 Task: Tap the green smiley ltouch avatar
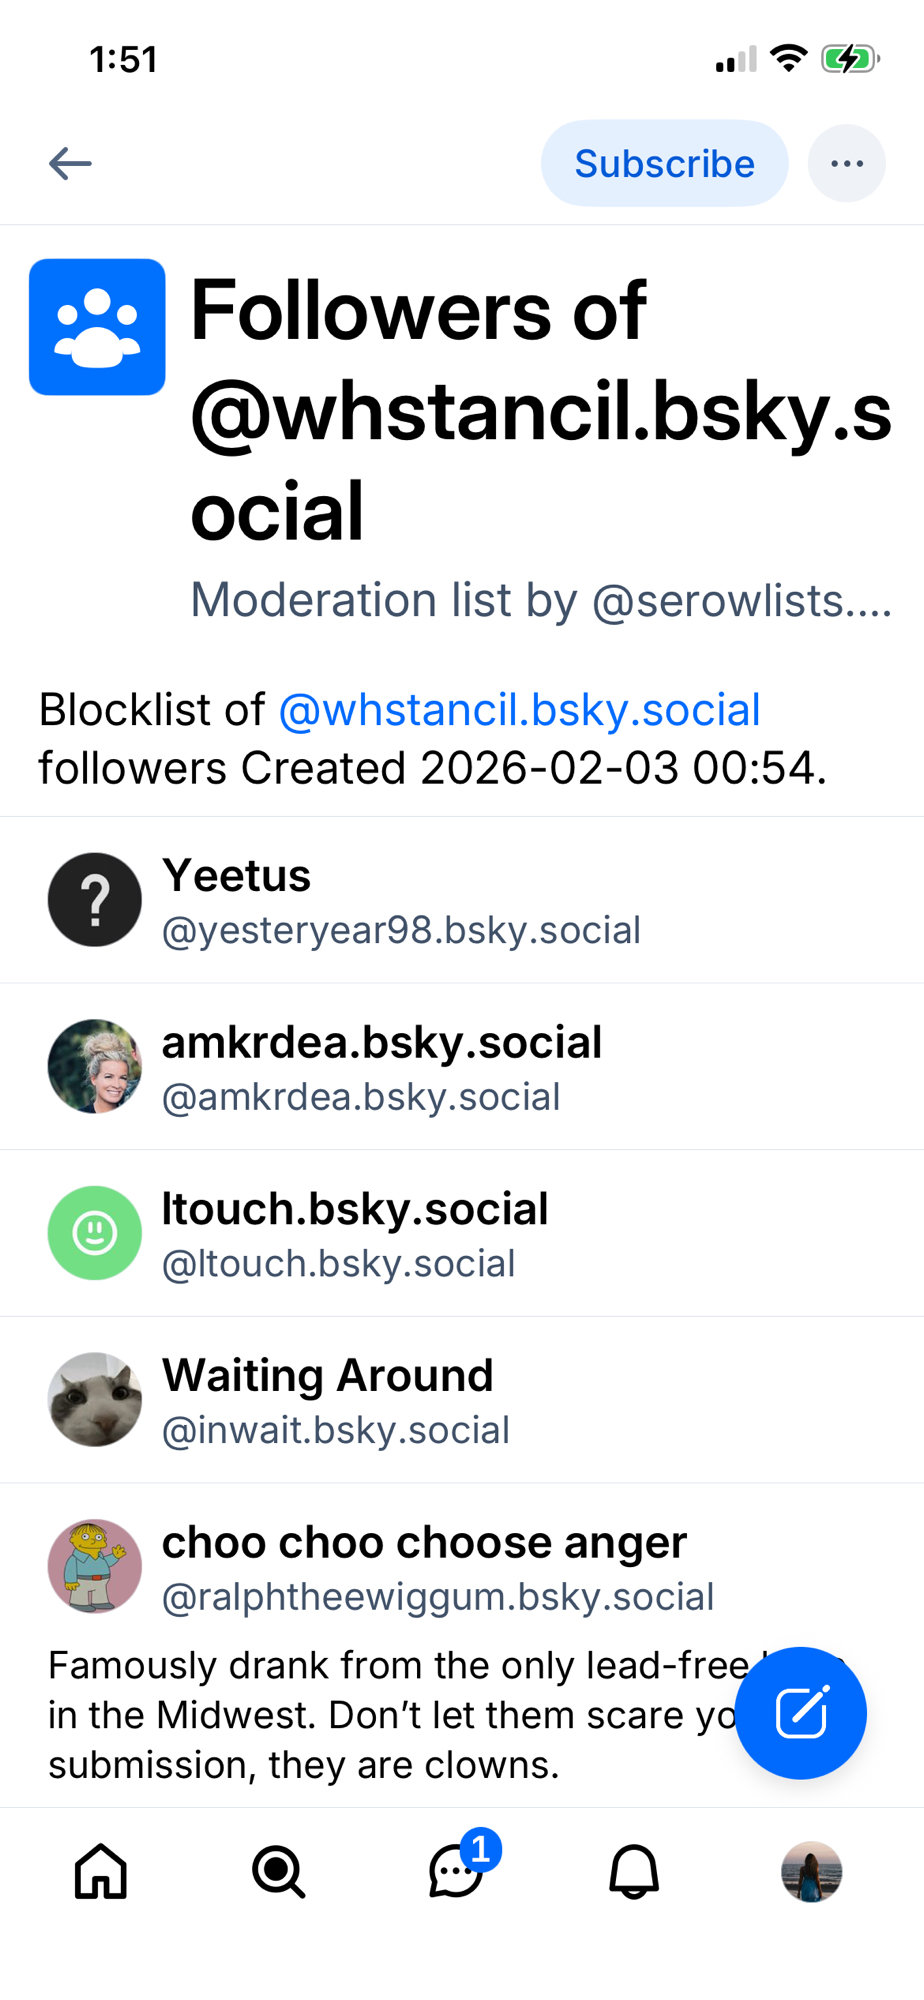point(95,1233)
